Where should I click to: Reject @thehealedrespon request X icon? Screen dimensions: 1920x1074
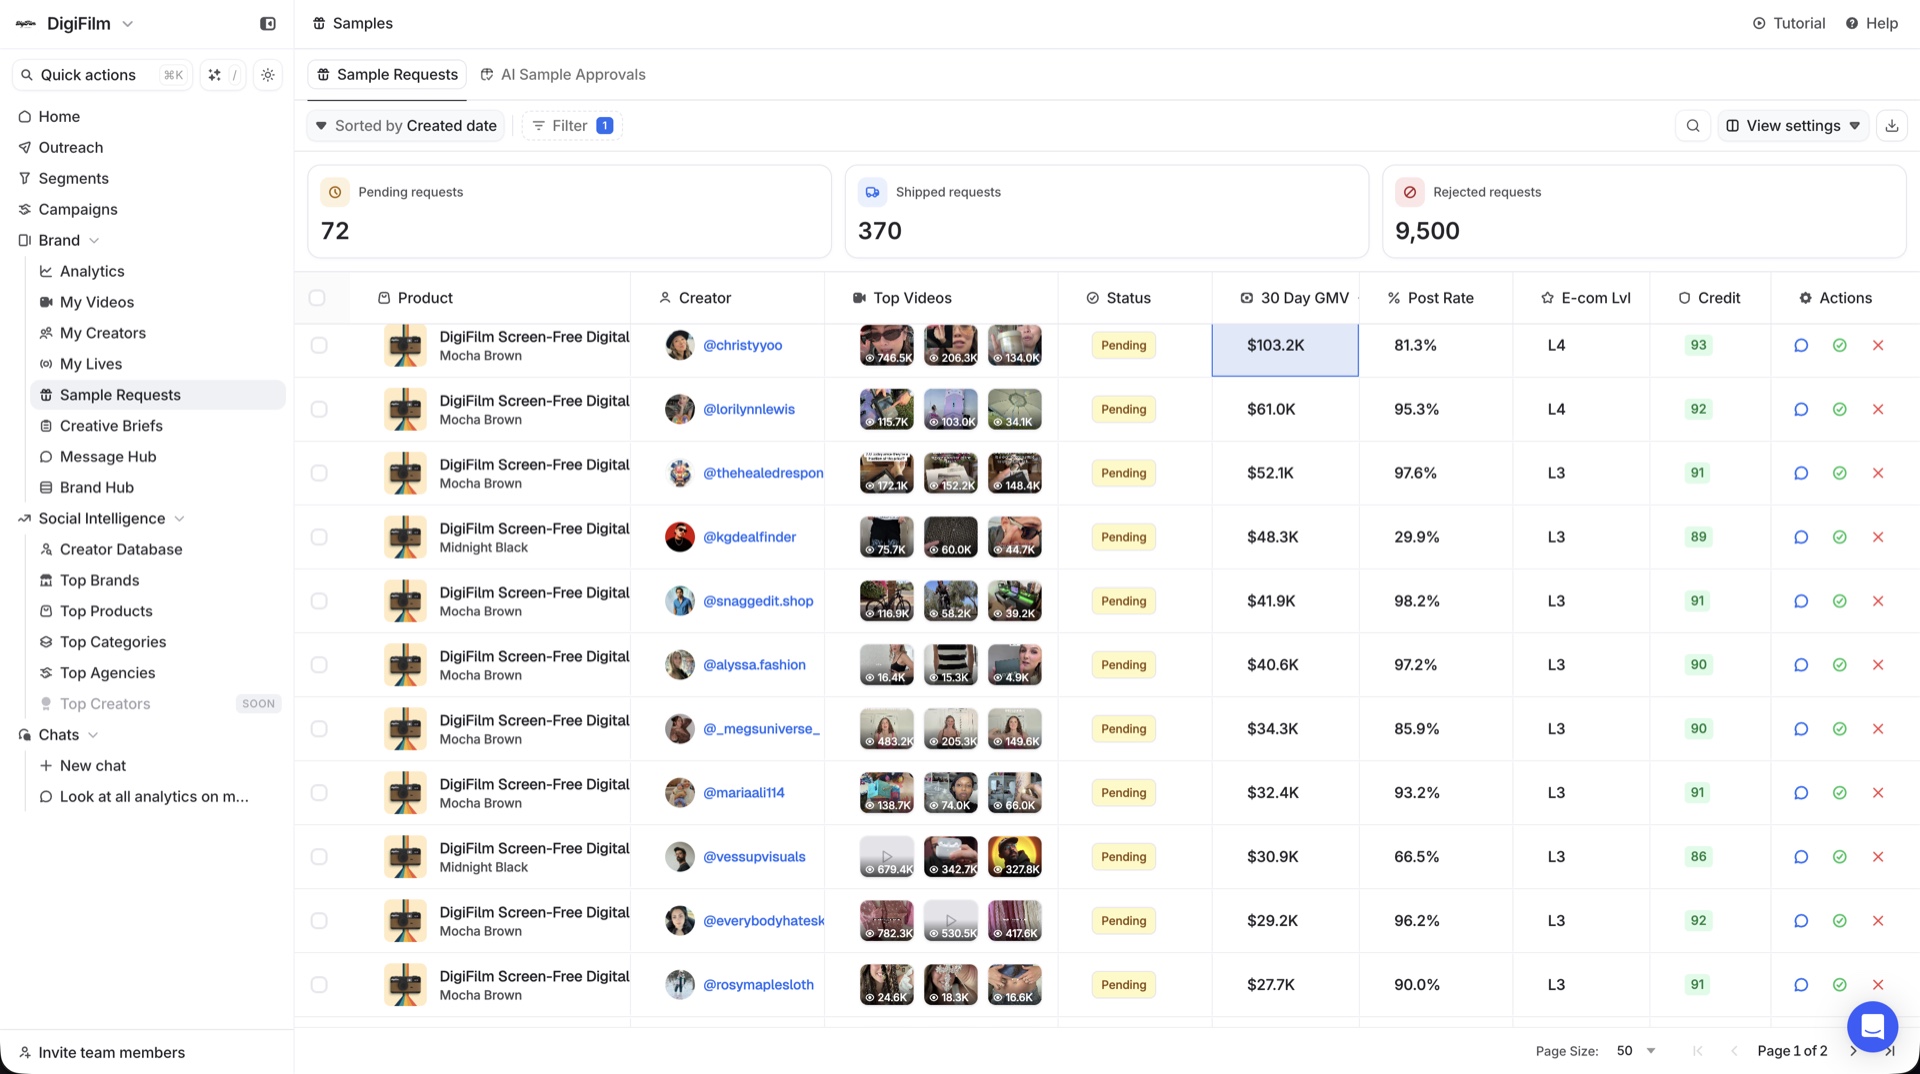[x=1878, y=473]
